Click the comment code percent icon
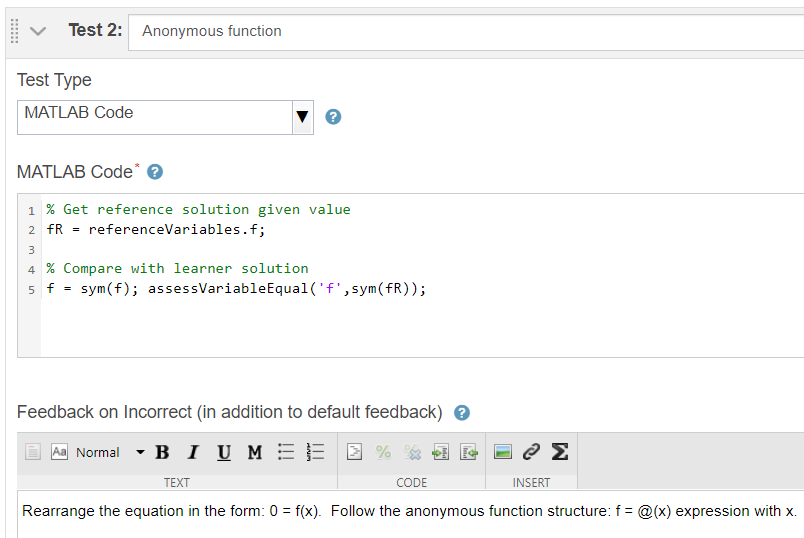Viewport: 804px width, 538px height. coord(383,452)
